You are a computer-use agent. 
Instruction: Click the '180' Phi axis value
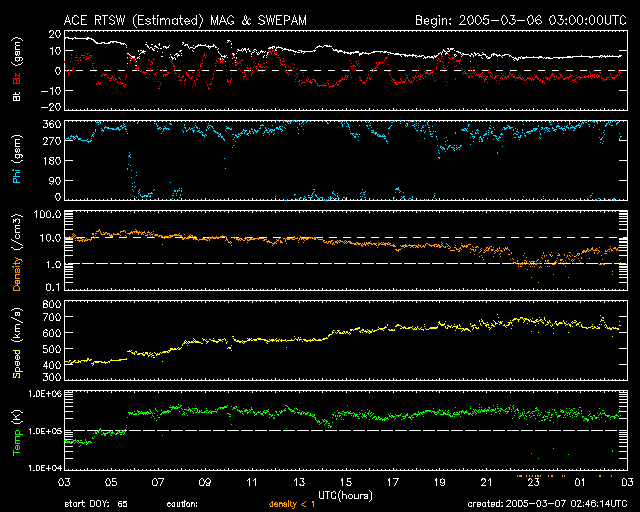[x=52, y=160]
